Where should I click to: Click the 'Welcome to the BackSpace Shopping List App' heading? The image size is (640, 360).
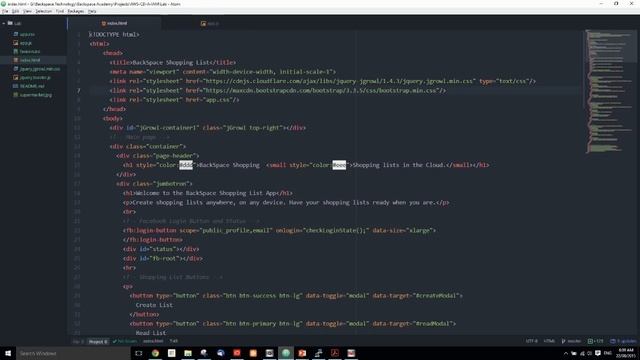pyautogui.click(x=206, y=193)
